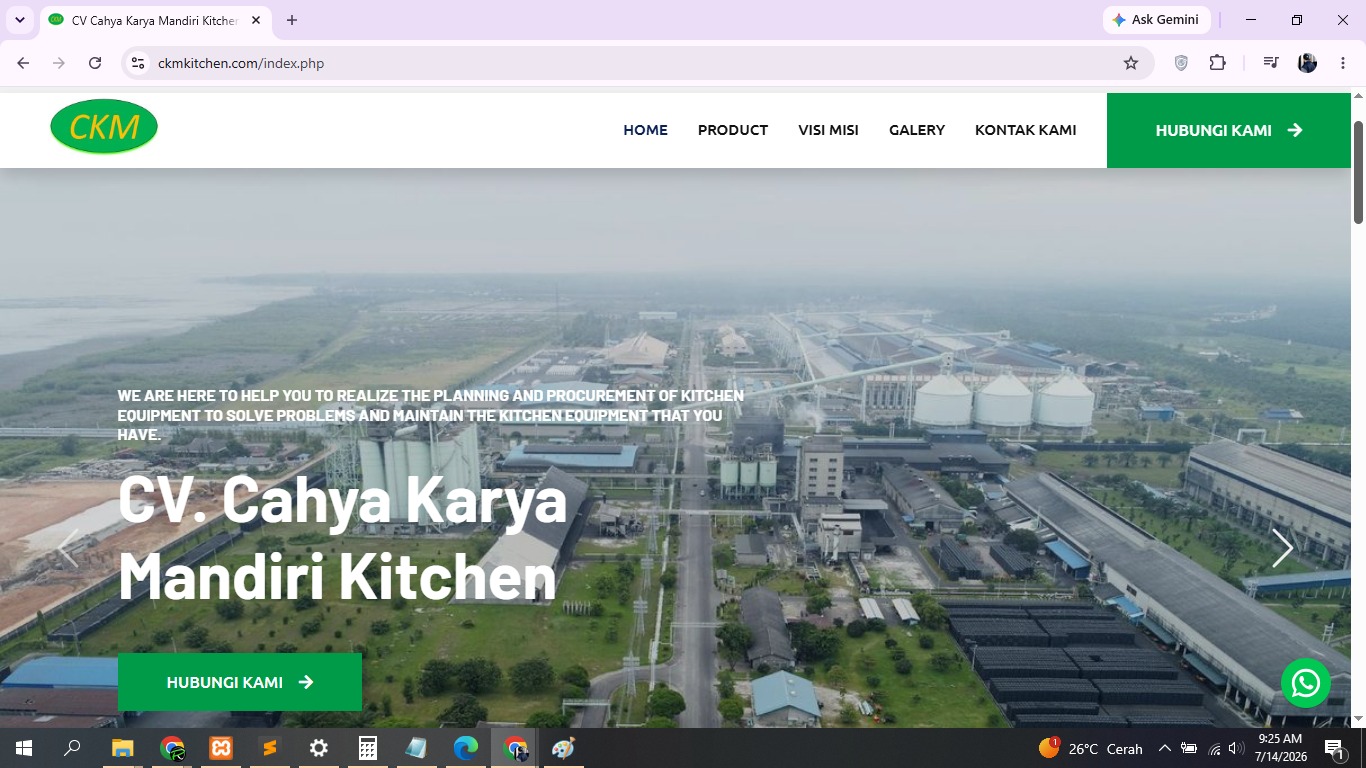This screenshot has width=1366, height=768.
Task: Open the 26°C Cerah weather widget
Action: point(1091,748)
